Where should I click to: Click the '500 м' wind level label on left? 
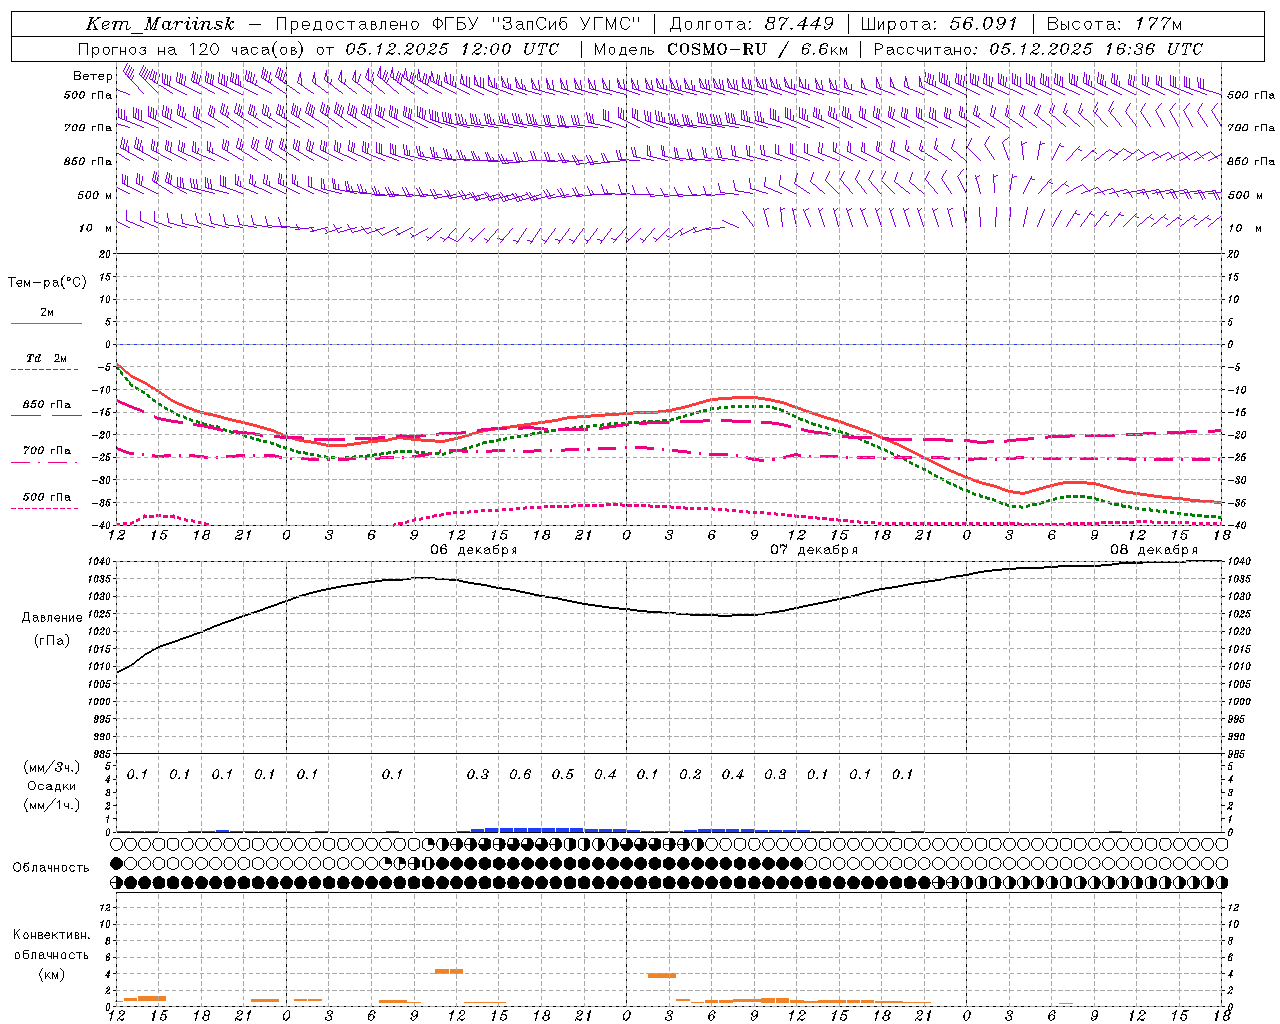[x=95, y=196]
